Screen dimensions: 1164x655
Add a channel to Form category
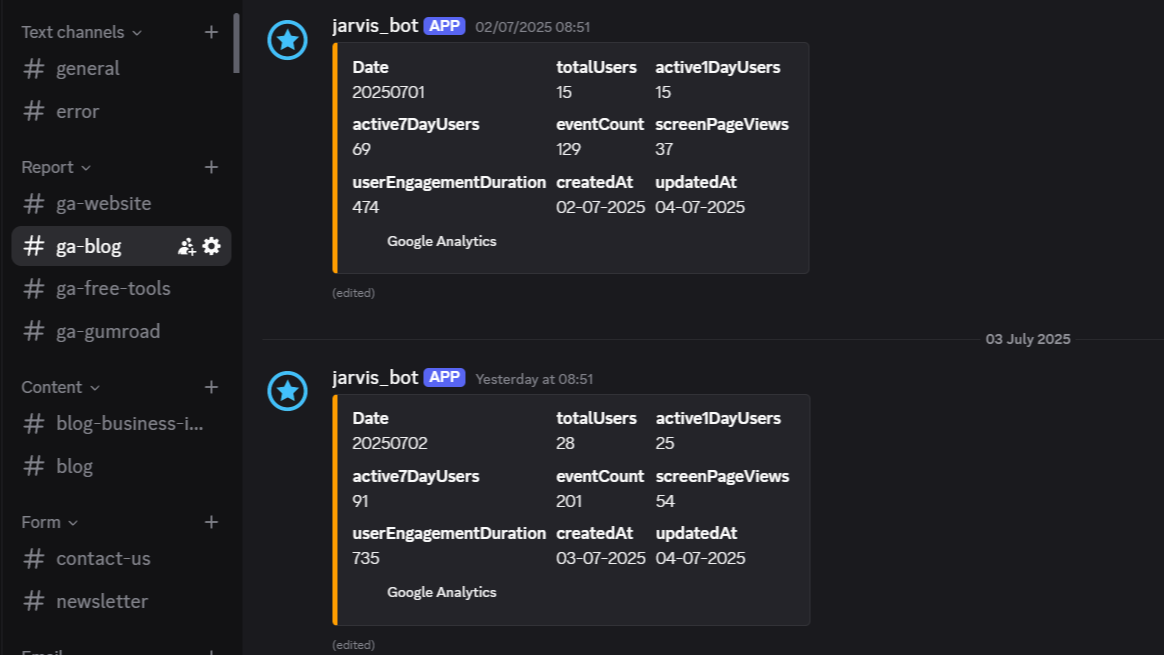point(211,522)
